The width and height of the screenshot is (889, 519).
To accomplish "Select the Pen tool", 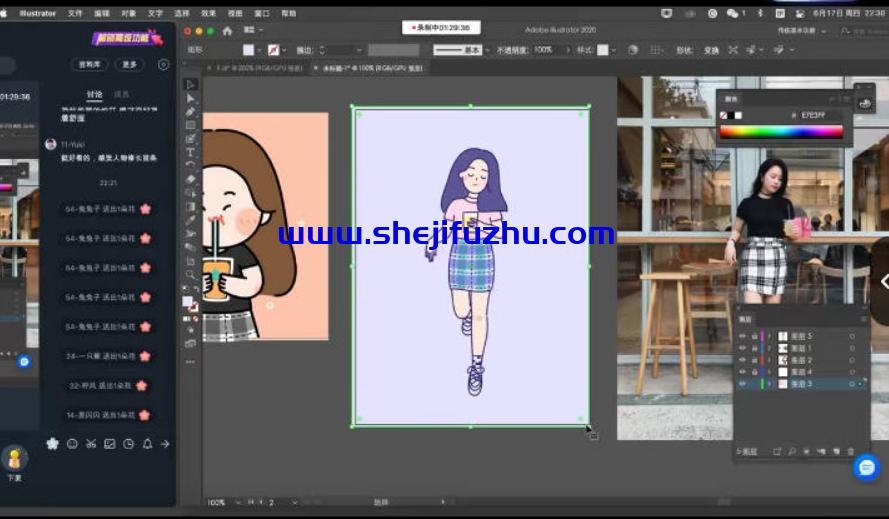I will (x=190, y=112).
